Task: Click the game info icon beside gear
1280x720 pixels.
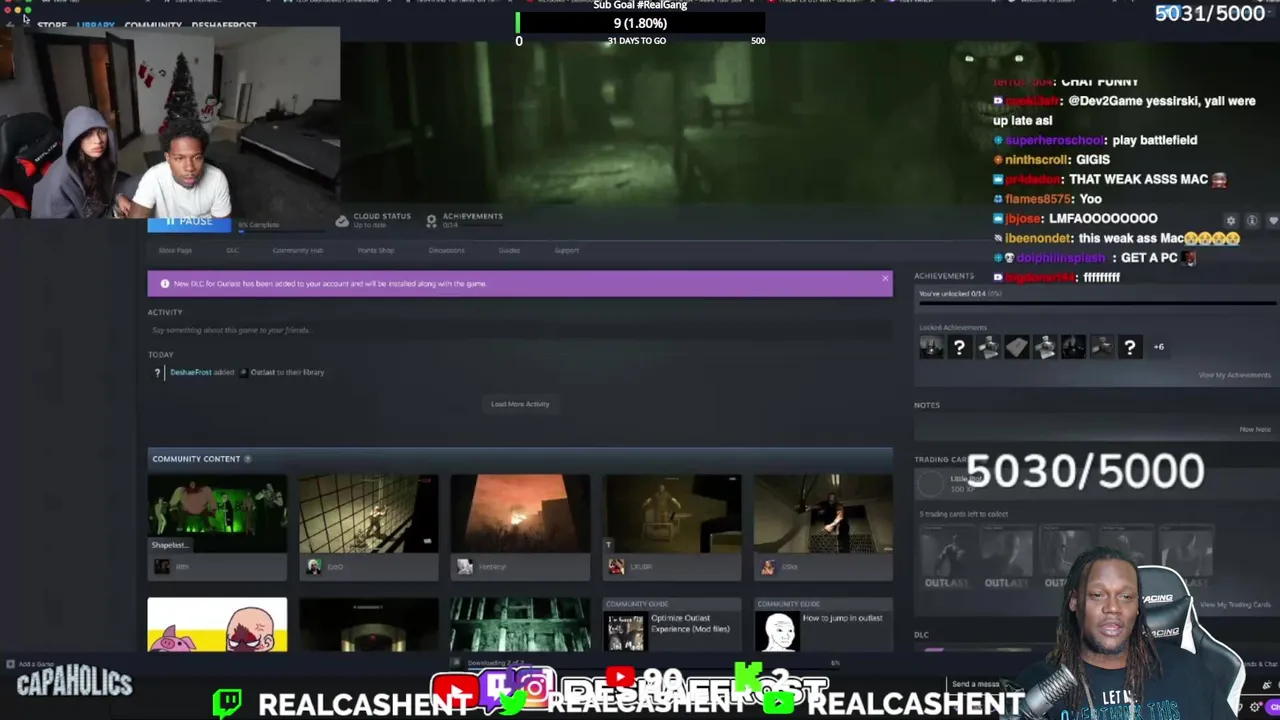Action: (x=1252, y=220)
